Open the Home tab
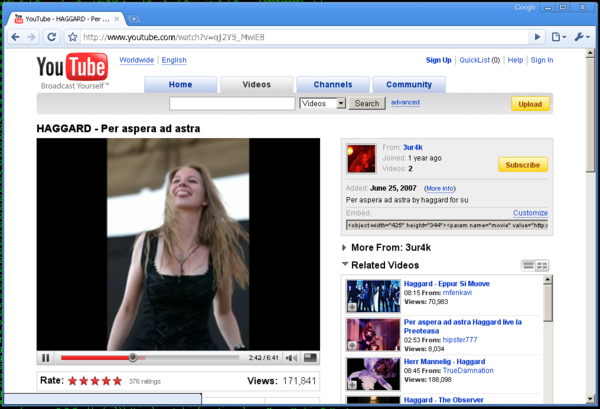This screenshot has height=409, width=600. point(181,85)
